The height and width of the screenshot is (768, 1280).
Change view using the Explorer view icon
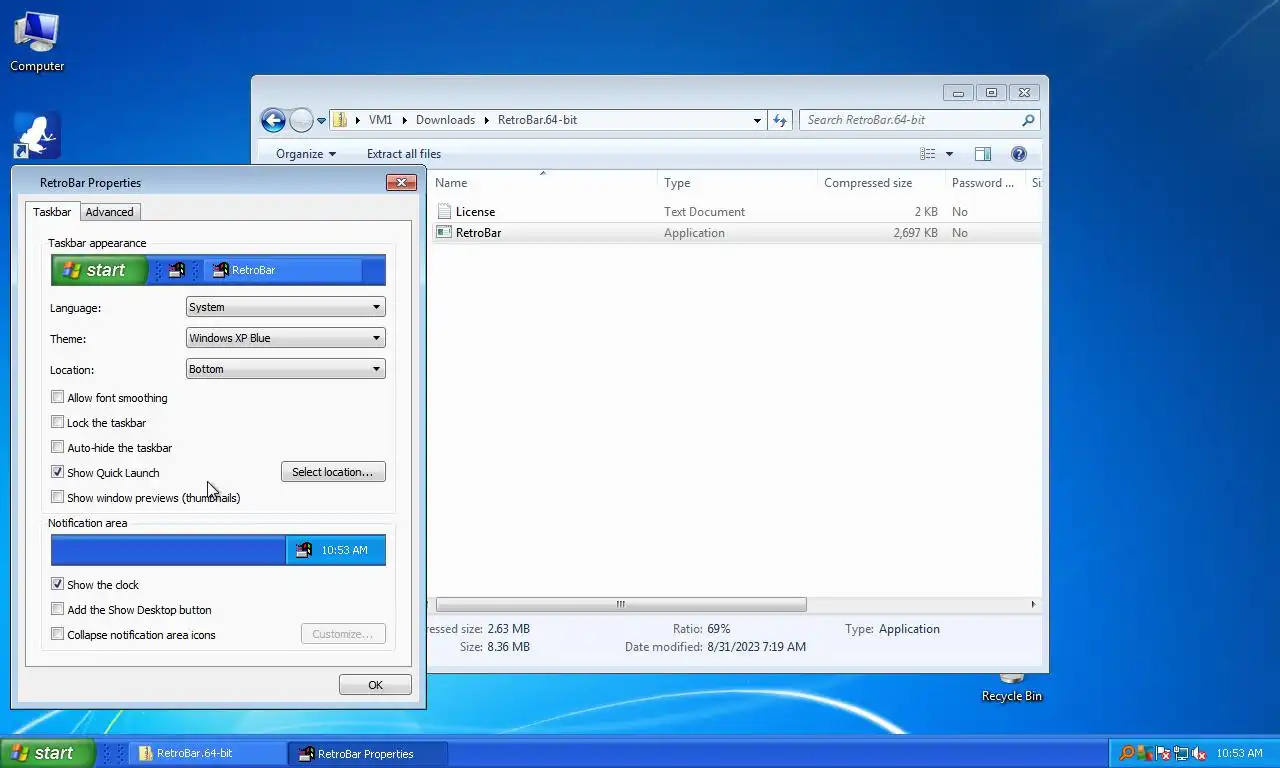pyautogui.click(x=928, y=154)
